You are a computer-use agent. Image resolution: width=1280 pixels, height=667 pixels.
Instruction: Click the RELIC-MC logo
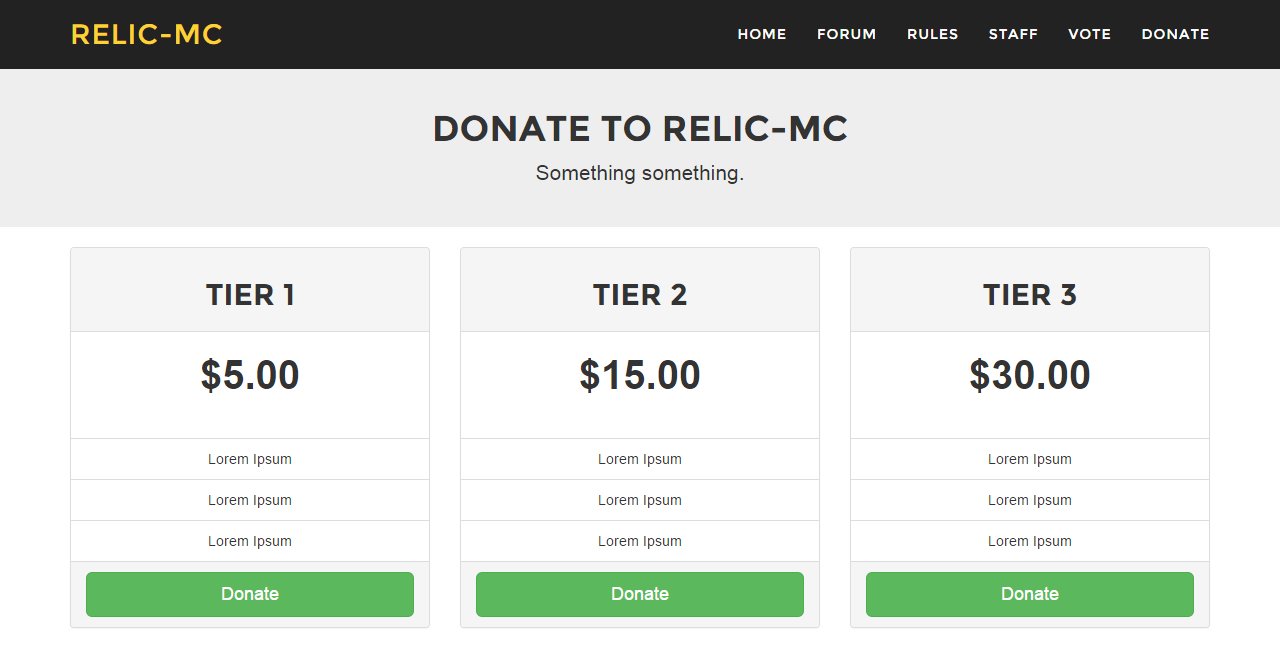[x=147, y=34]
